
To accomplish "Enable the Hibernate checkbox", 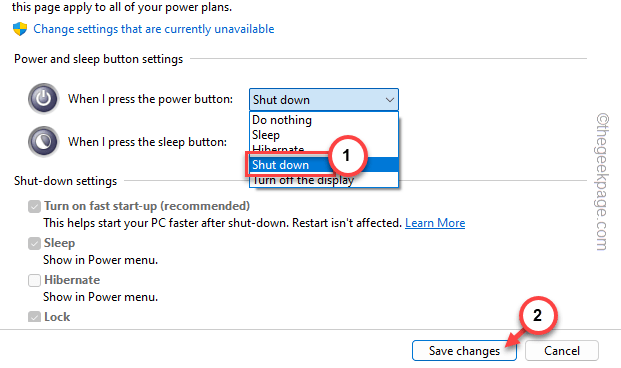I will (x=34, y=280).
